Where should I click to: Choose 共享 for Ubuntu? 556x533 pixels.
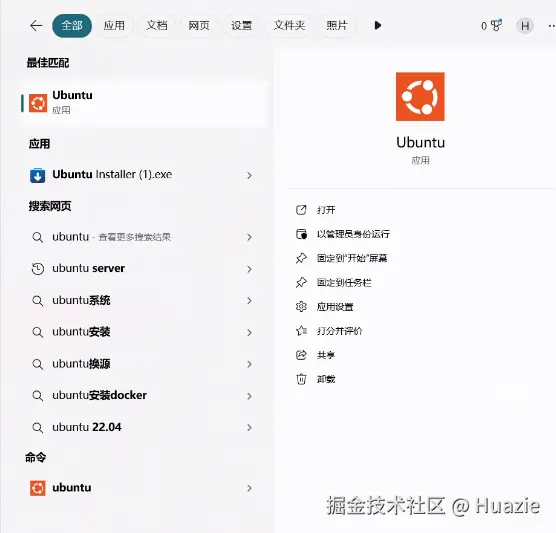coord(326,355)
